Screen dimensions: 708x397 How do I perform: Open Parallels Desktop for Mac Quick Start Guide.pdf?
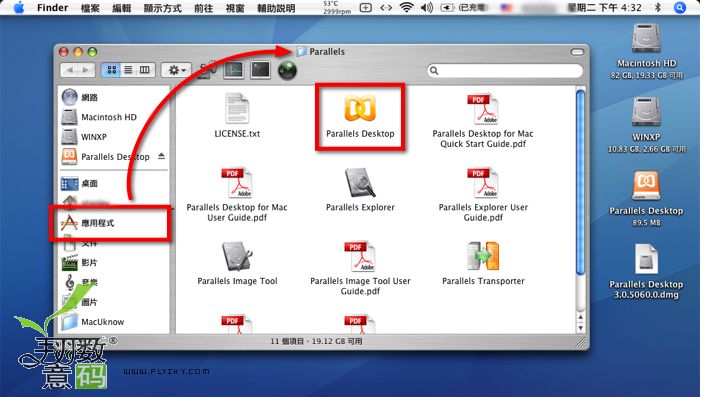click(x=483, y=109)
